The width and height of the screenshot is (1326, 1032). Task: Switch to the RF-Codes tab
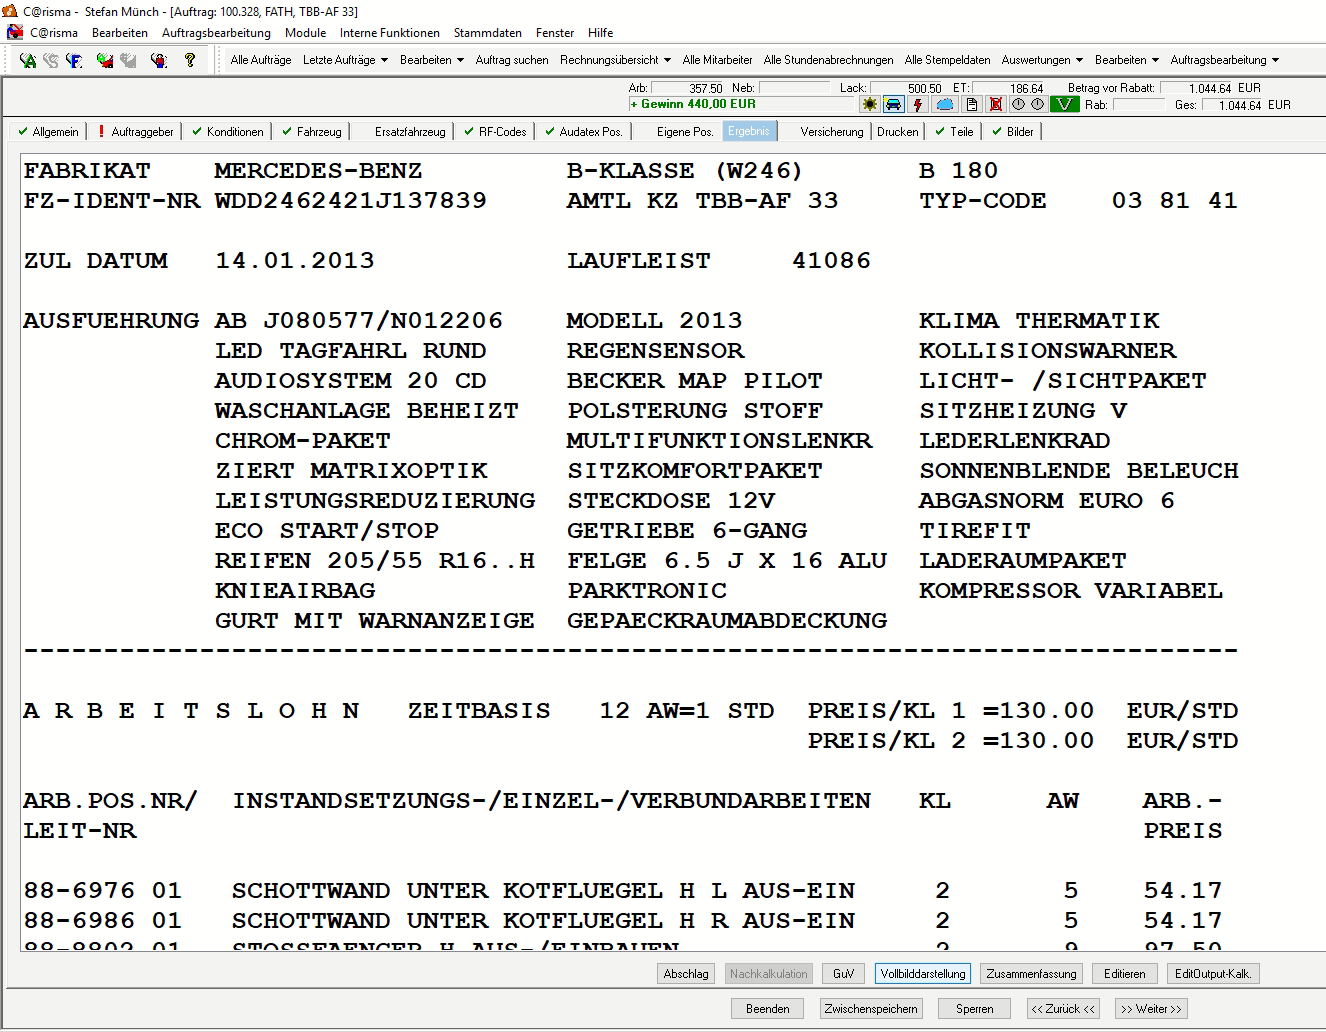(x=495, y=132)
